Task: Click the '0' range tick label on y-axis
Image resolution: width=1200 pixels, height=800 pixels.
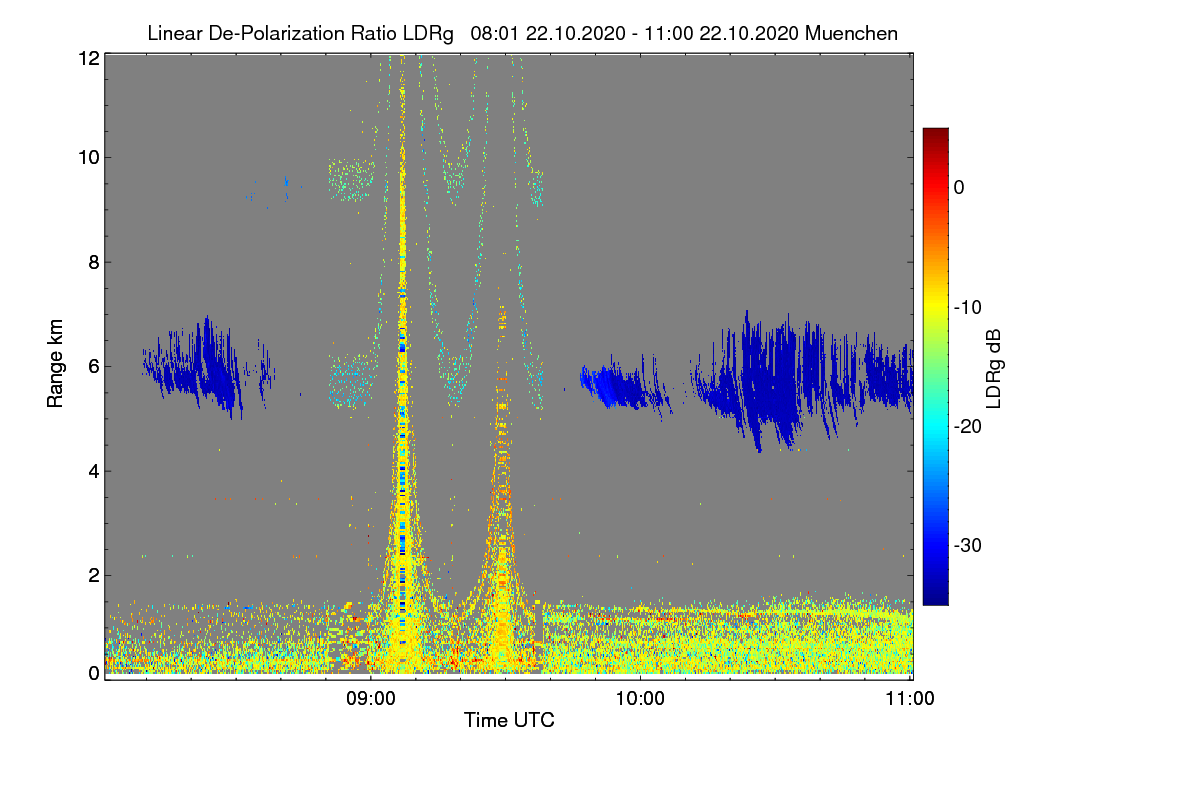Action: point(93,673)
